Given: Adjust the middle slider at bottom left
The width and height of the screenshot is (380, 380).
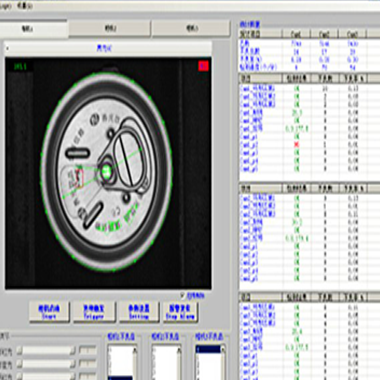Looking at the screenshot, I should click(x=46, y=364).
